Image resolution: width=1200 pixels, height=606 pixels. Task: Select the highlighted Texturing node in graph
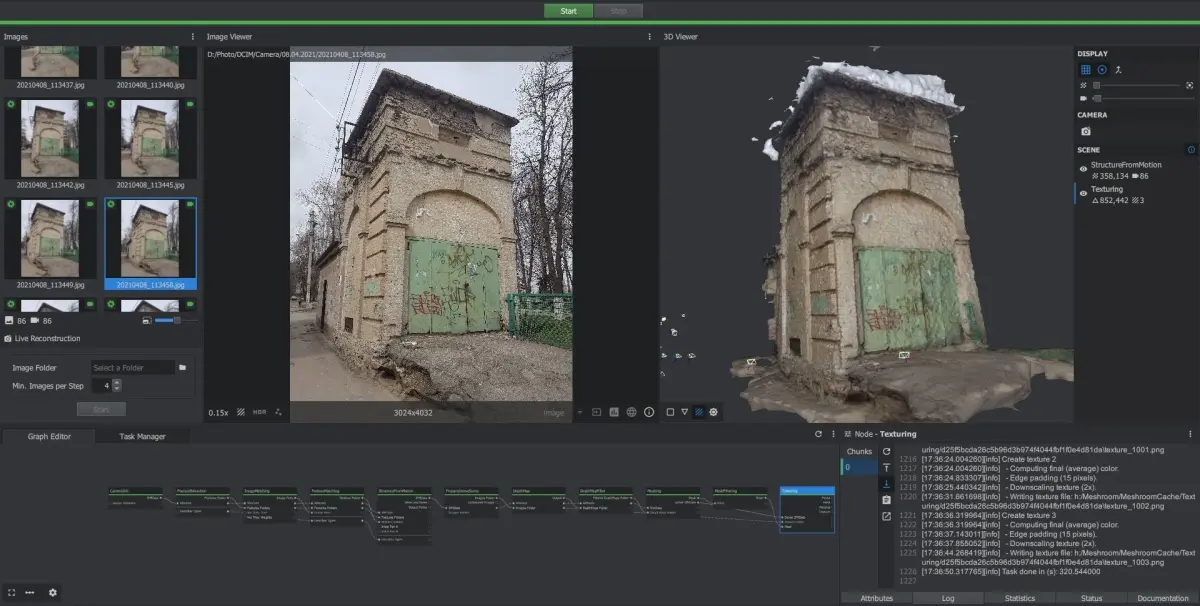coord(806,510)
